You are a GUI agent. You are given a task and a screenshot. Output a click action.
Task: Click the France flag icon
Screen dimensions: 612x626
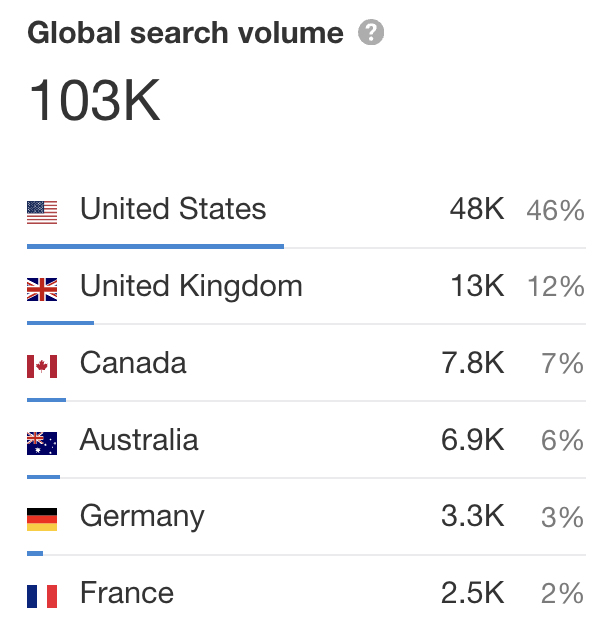42,596
